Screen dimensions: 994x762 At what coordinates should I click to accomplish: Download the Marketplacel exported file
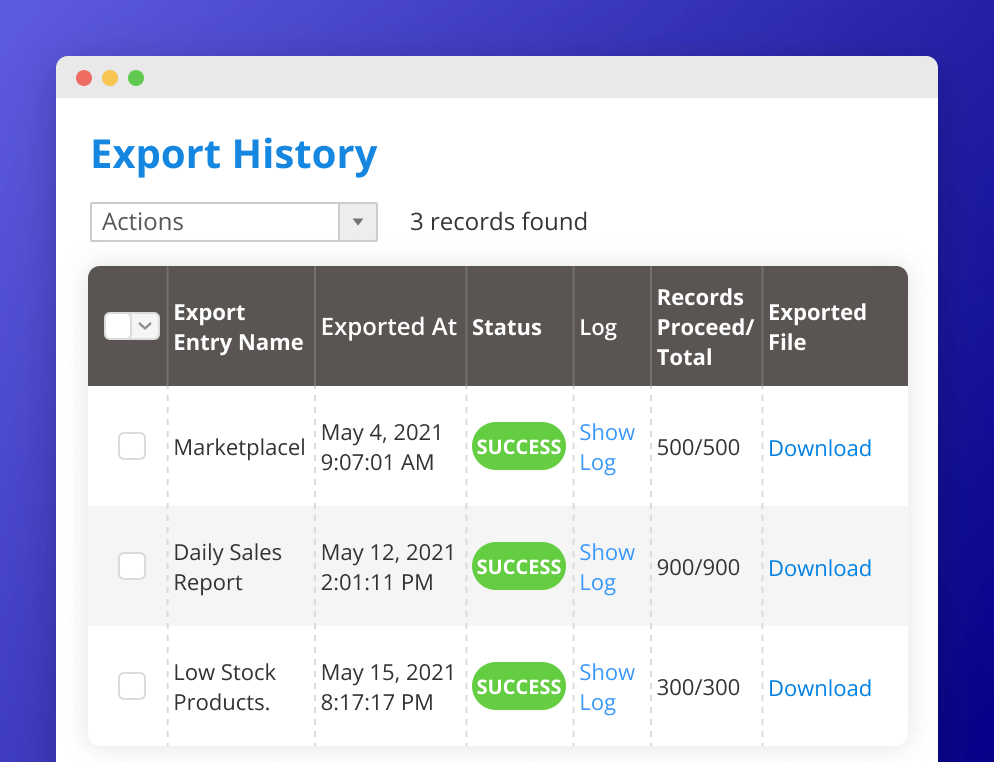pyautogui.click(x=820, y=448)
